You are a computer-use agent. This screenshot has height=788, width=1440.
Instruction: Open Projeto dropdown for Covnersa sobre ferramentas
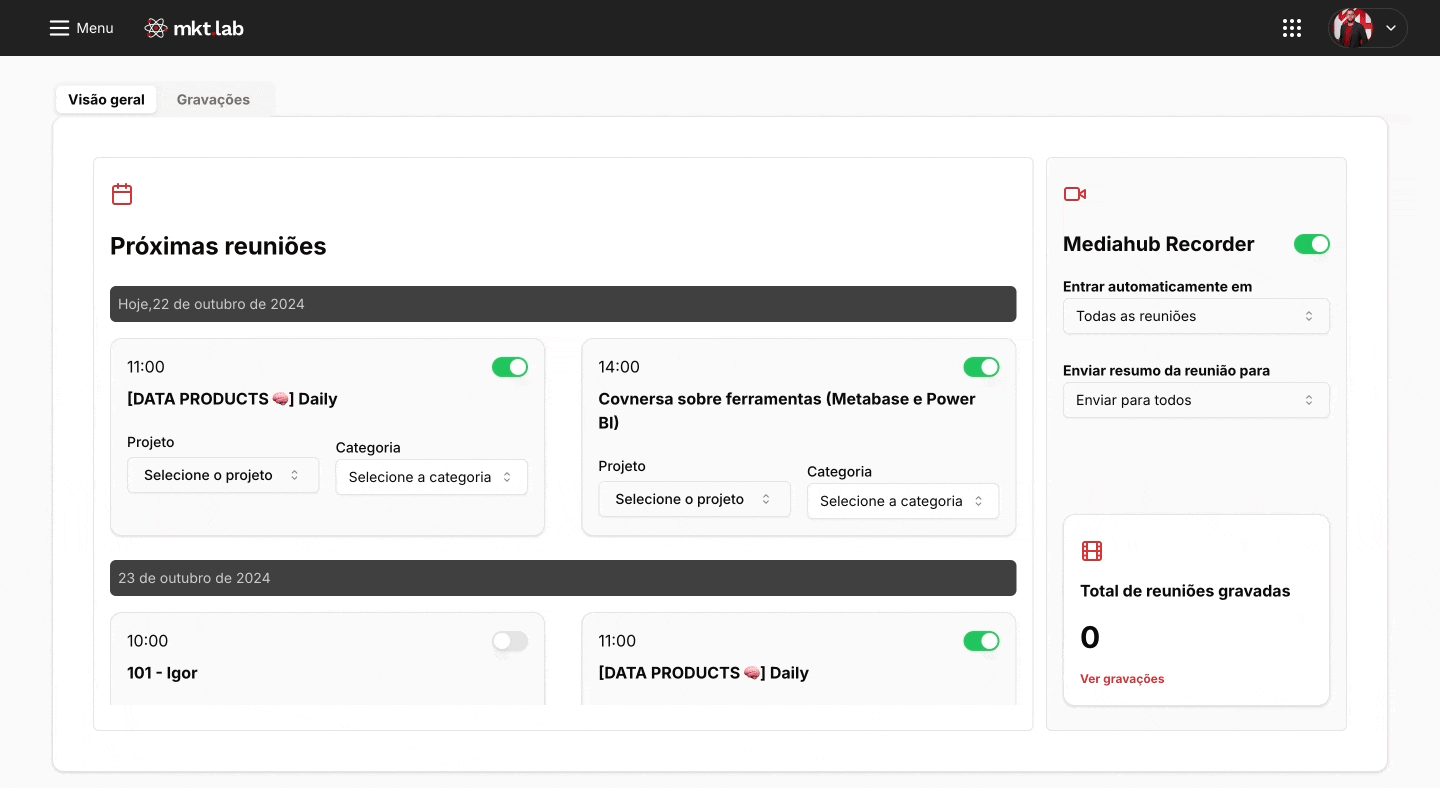(x=694, y=499)
